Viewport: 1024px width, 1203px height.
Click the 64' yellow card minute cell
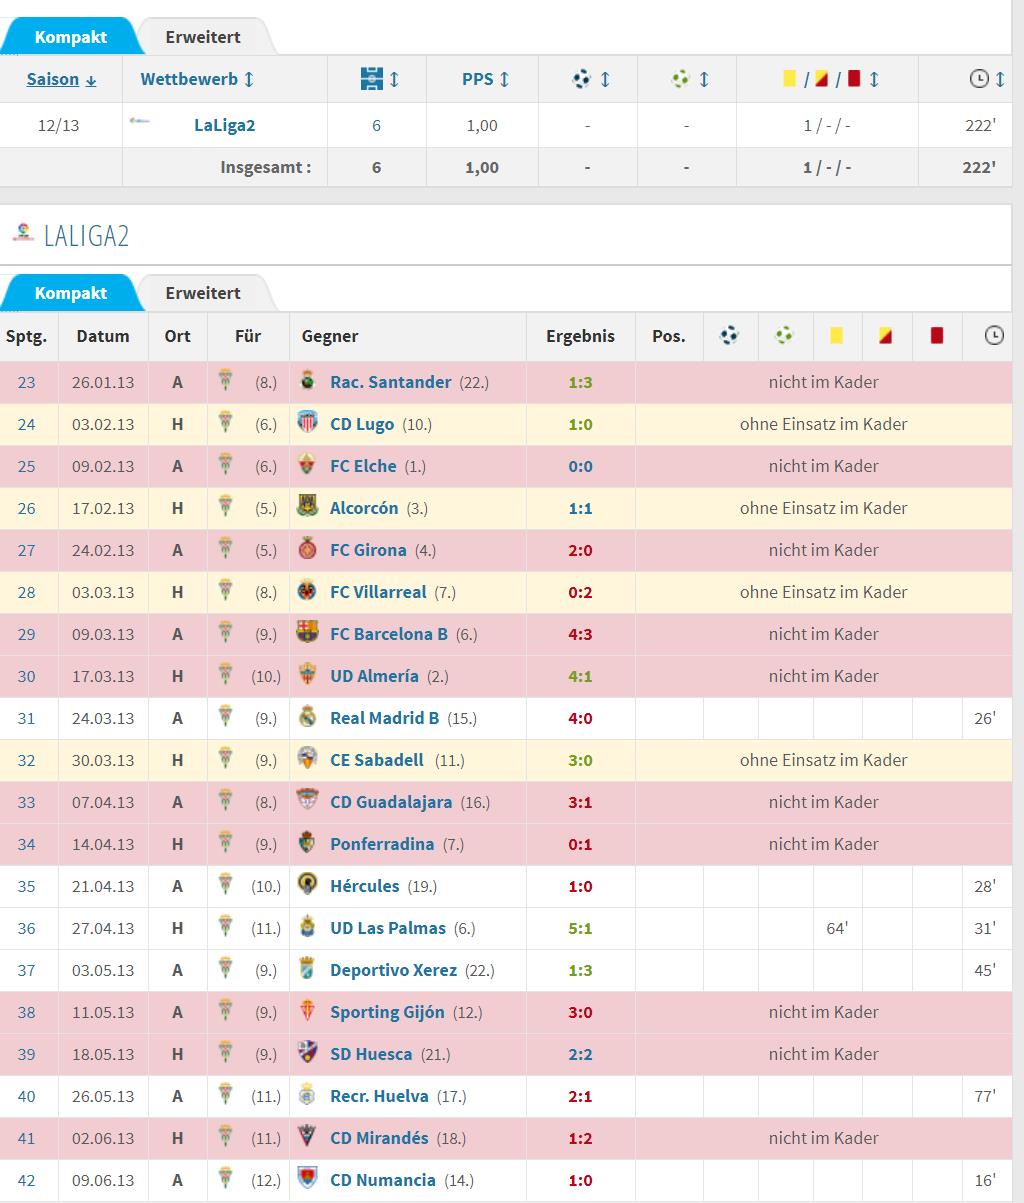point(837,928)
